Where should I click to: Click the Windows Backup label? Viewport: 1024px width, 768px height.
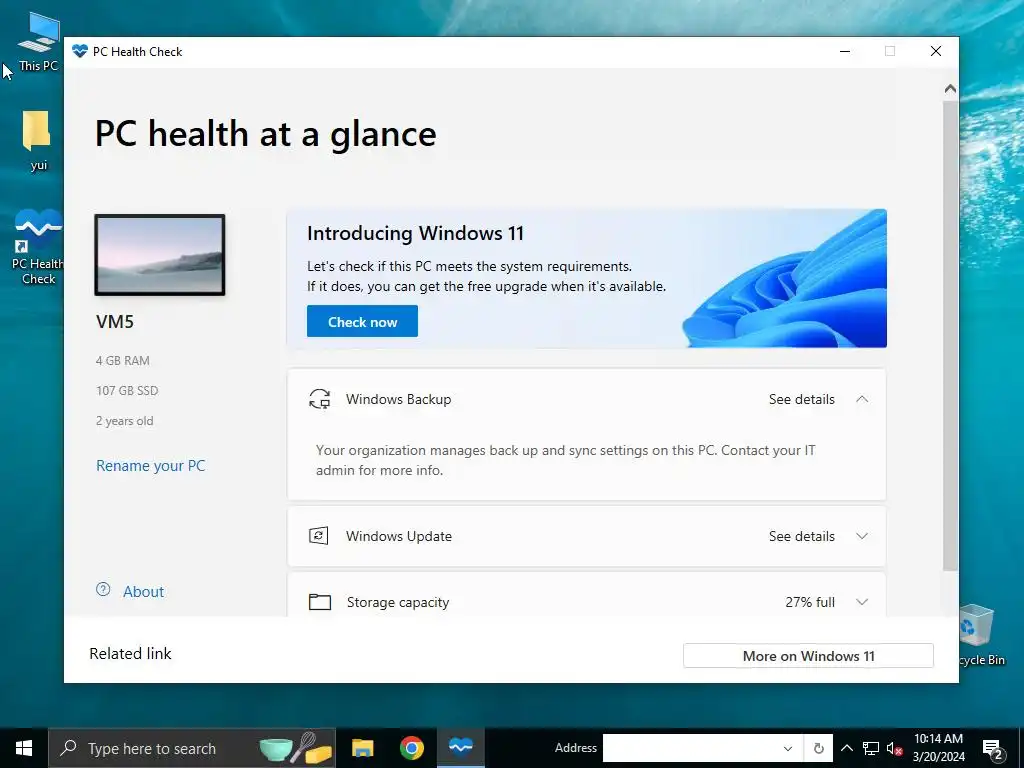tap(398, 399)
